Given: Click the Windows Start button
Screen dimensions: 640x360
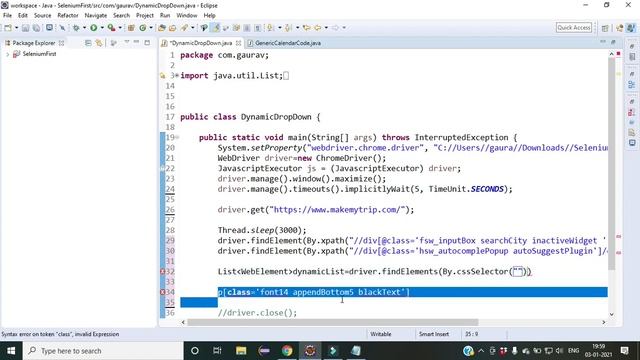Looking at the screenshot, I should point(11,351).
